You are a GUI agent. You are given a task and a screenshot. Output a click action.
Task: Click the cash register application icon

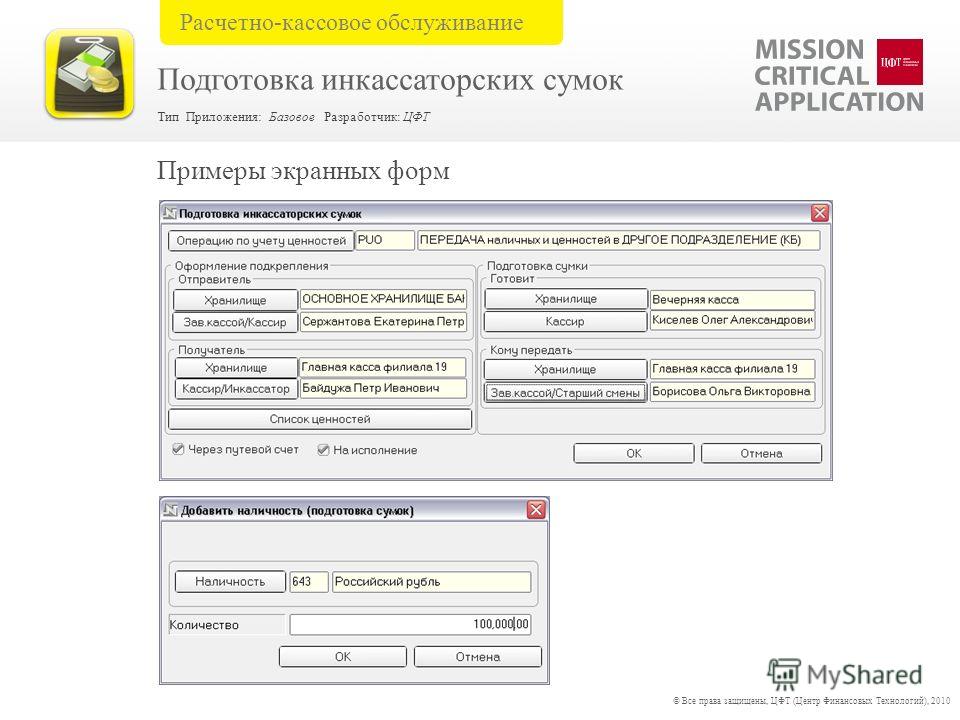click(x=89, y=73)
